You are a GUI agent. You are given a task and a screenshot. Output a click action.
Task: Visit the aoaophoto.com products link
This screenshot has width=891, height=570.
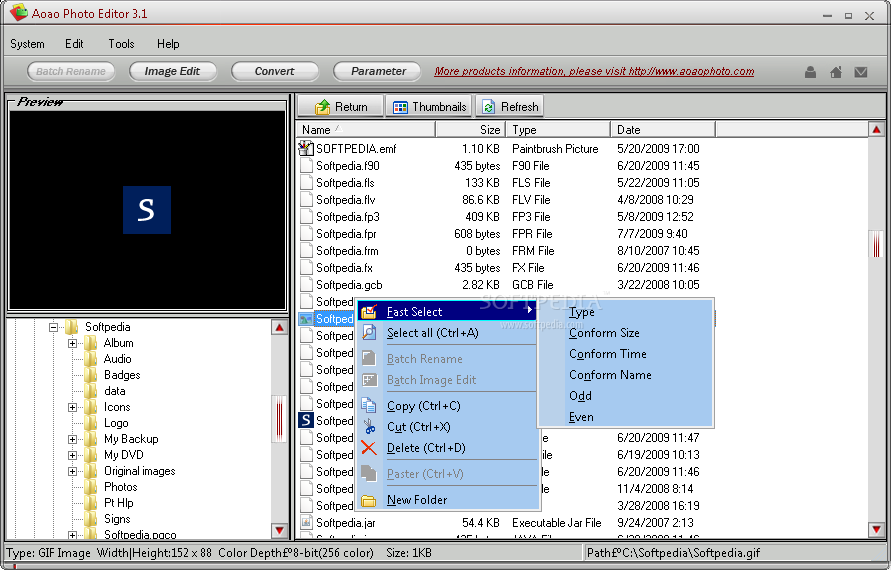594,71
